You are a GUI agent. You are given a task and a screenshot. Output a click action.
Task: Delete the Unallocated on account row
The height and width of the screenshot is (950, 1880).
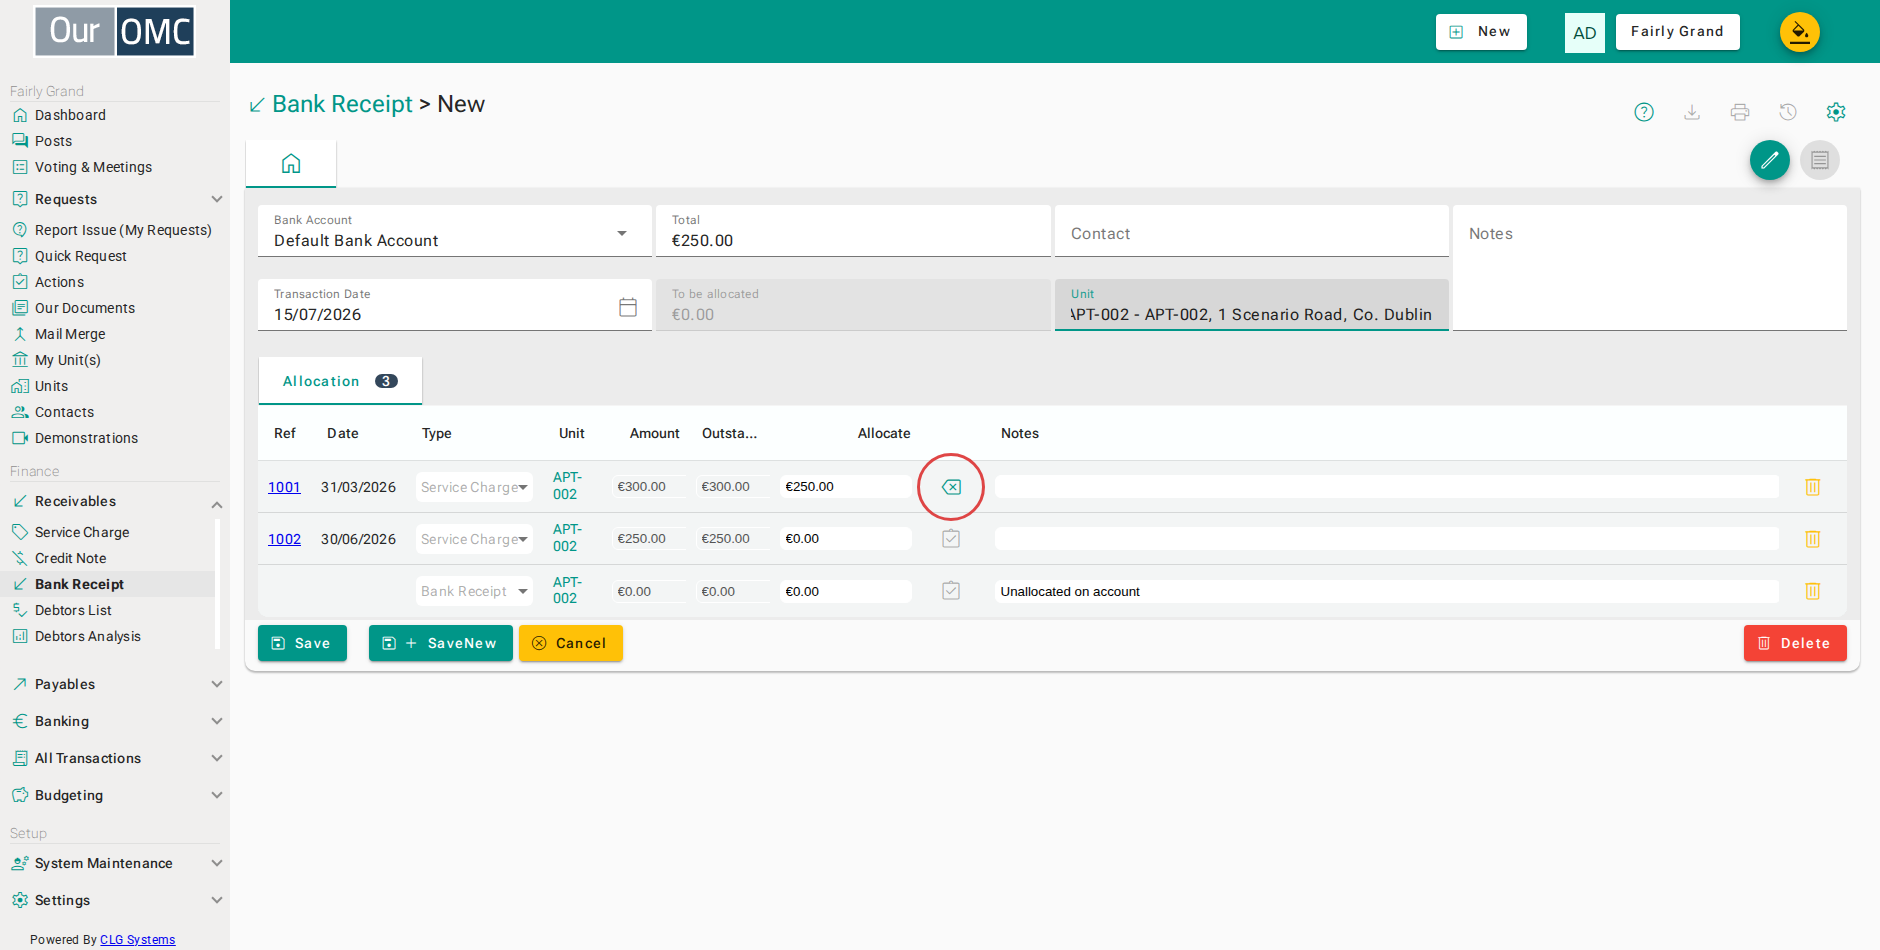pos(1812,591)
